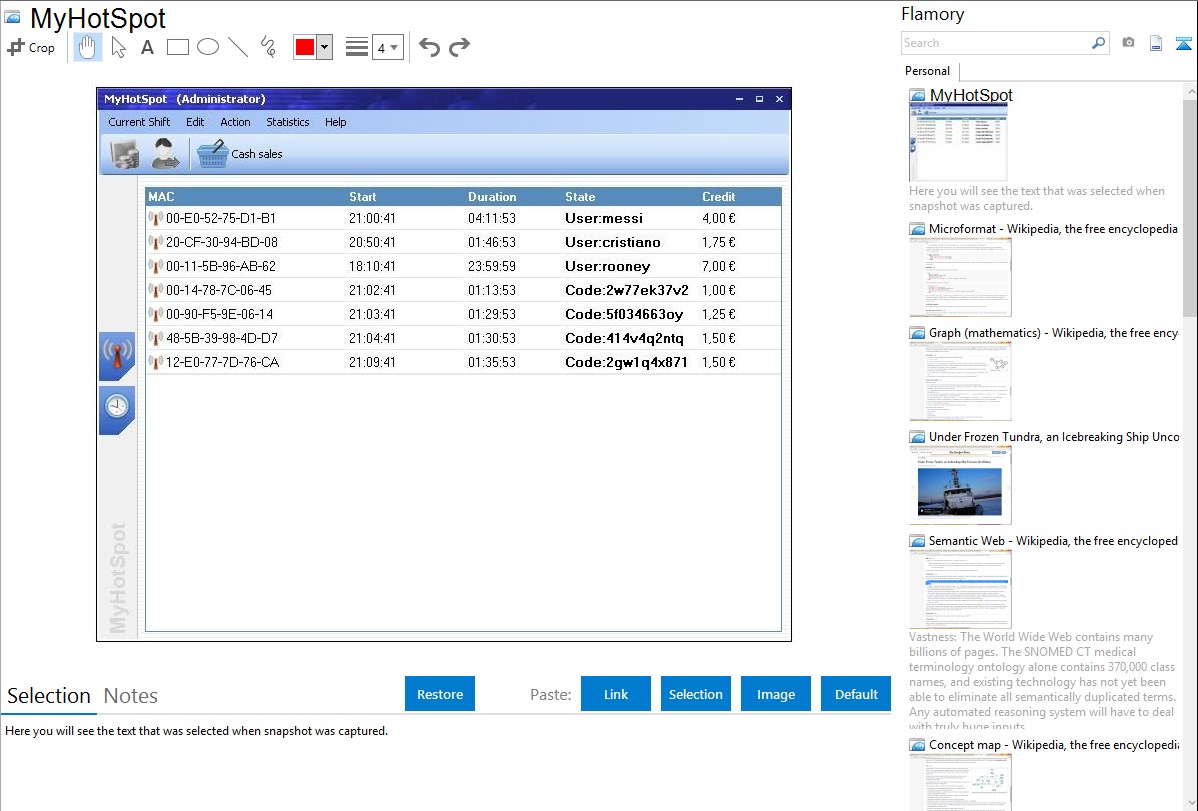Open the color picker dropdown arrow
This screenshot has height=811, width=1198.
(324, 47)
